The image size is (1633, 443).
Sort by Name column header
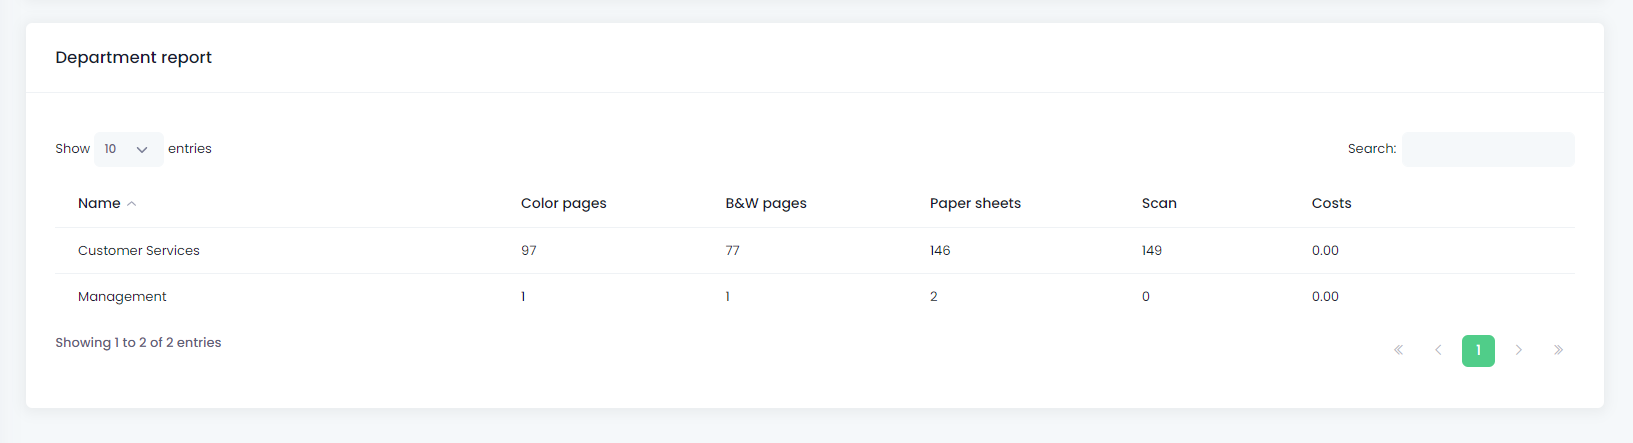click(99, 203)
